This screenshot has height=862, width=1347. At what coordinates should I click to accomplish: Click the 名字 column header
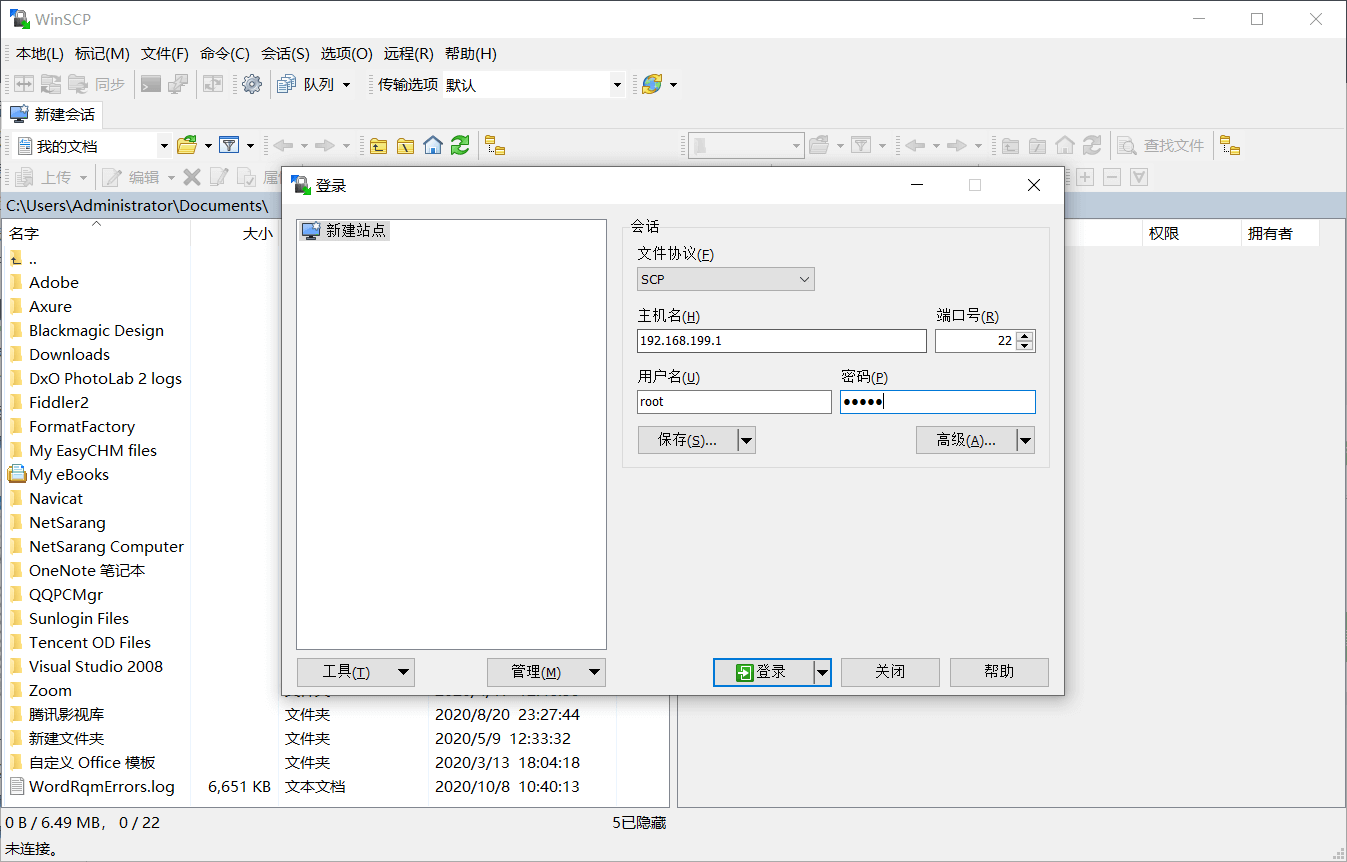click(95, 234)
